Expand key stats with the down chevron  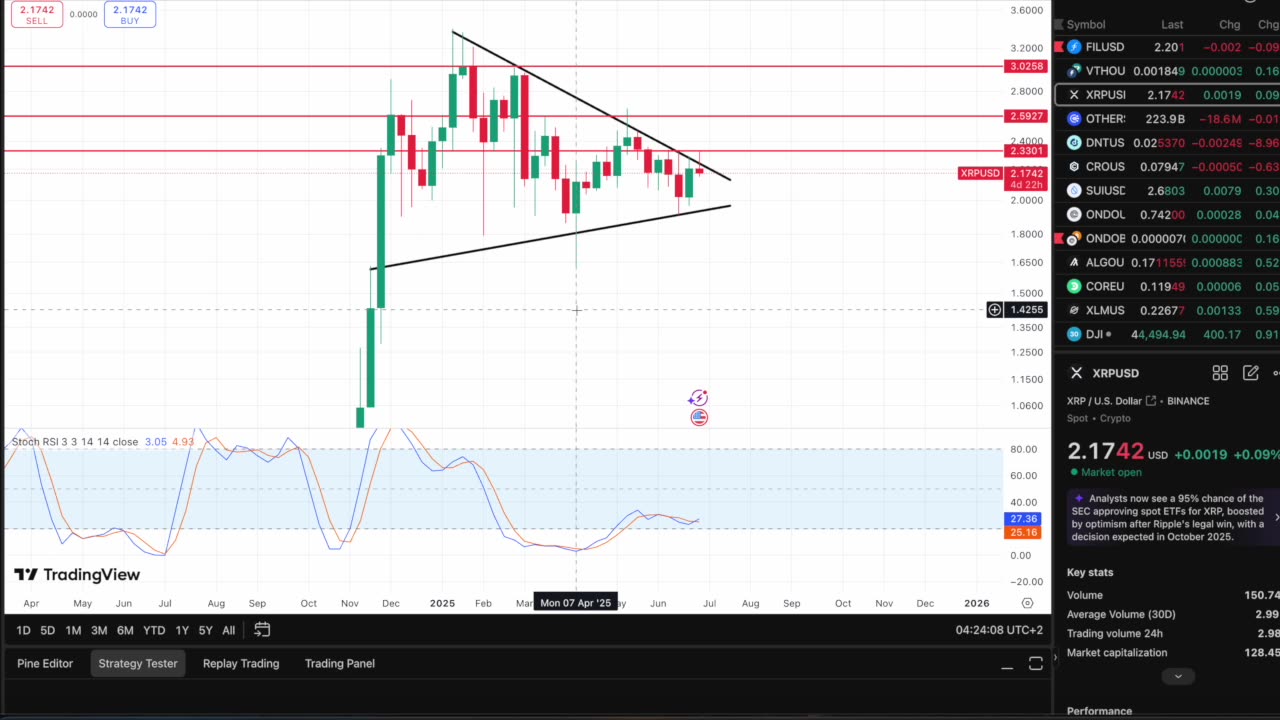coord(1178,676)
